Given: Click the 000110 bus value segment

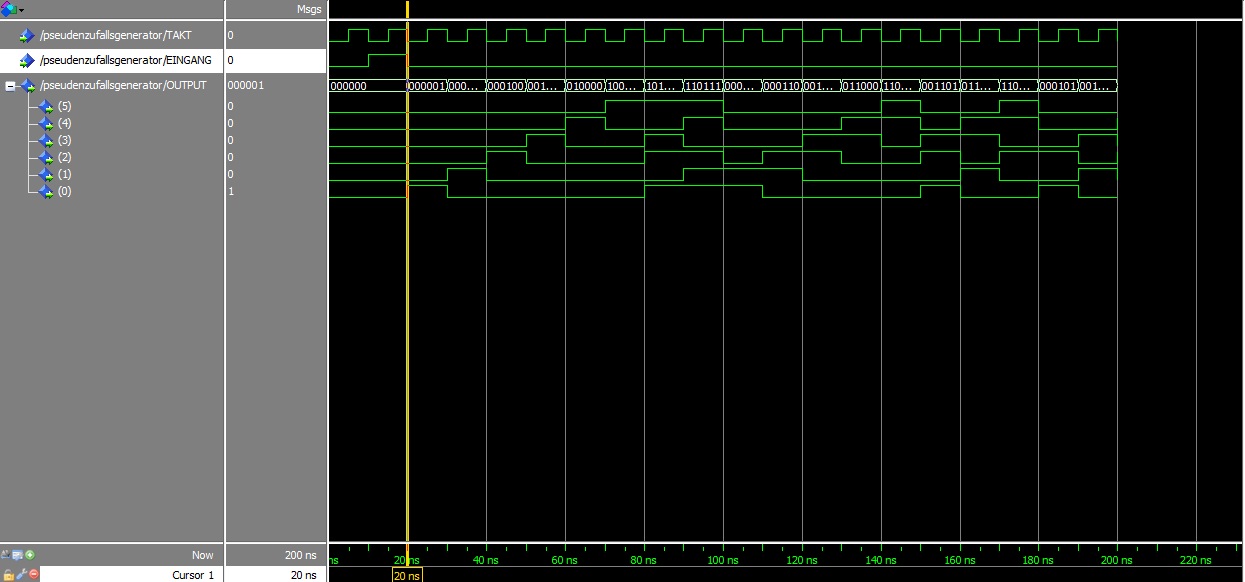Looking at the screenshot, I should 782,86.
